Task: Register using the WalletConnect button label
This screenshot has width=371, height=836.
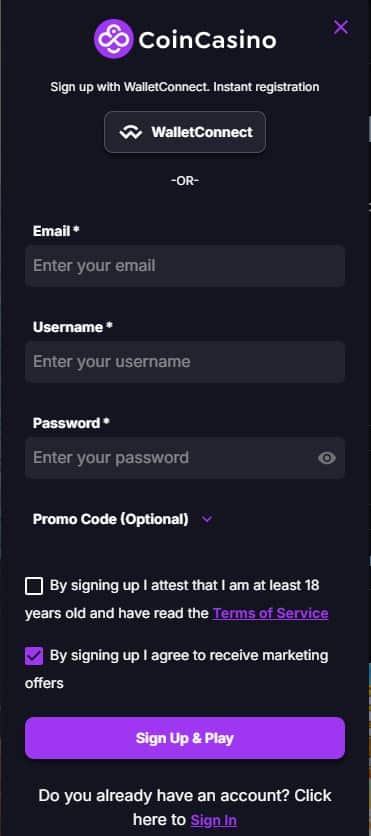Action: 202,132
